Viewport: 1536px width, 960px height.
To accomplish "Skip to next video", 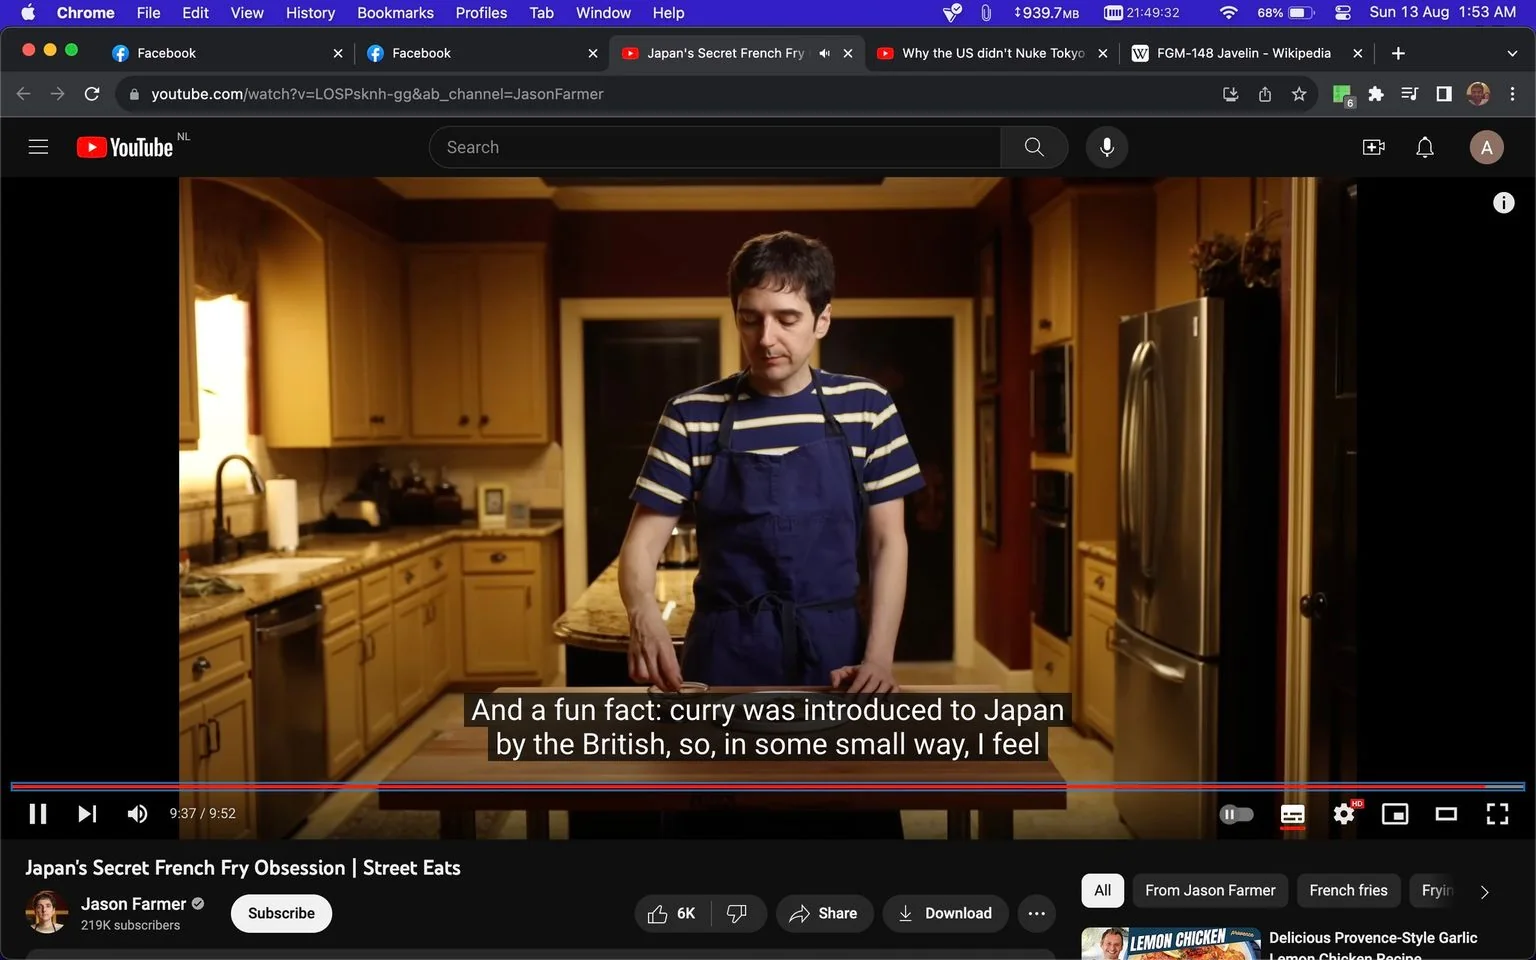I will point(88,814).
